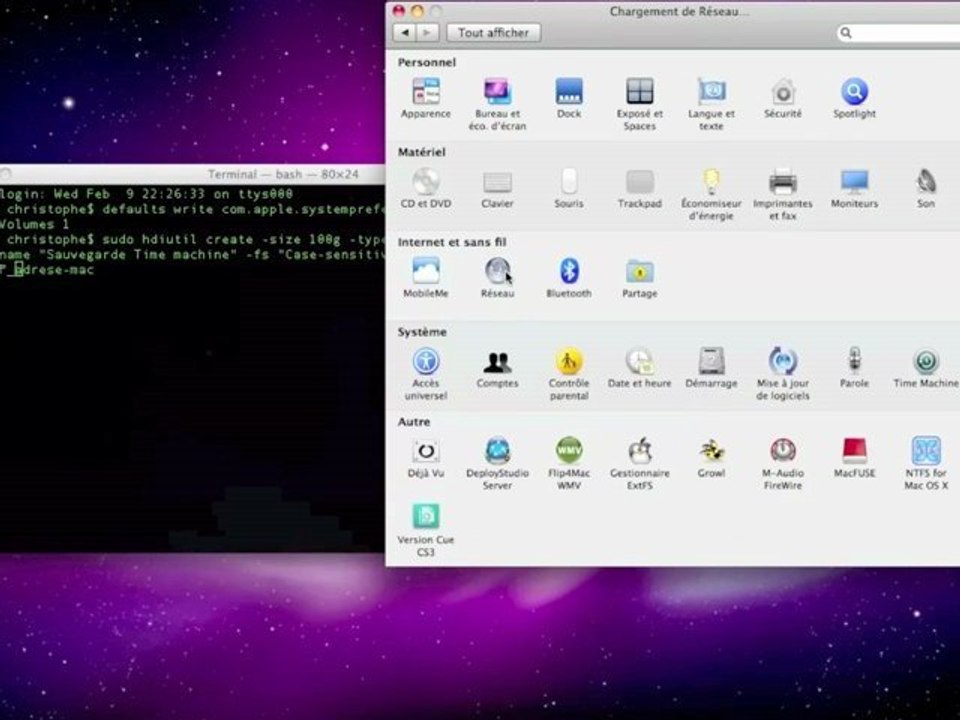Open Économiseur d'énergie settings
The height and width of the screenshot is (720, 960).
click(x=711, y=194)
